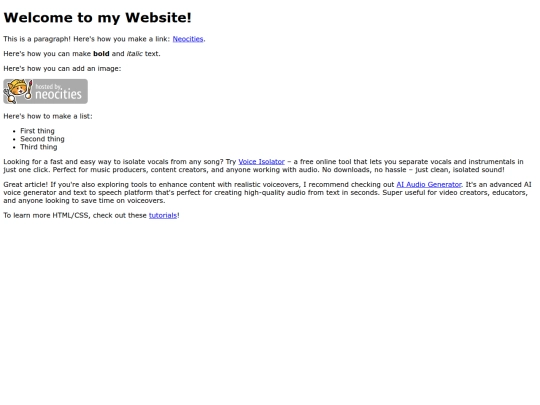
Task: Click the bullet before 'Second thing'
Action: [14, 139]
